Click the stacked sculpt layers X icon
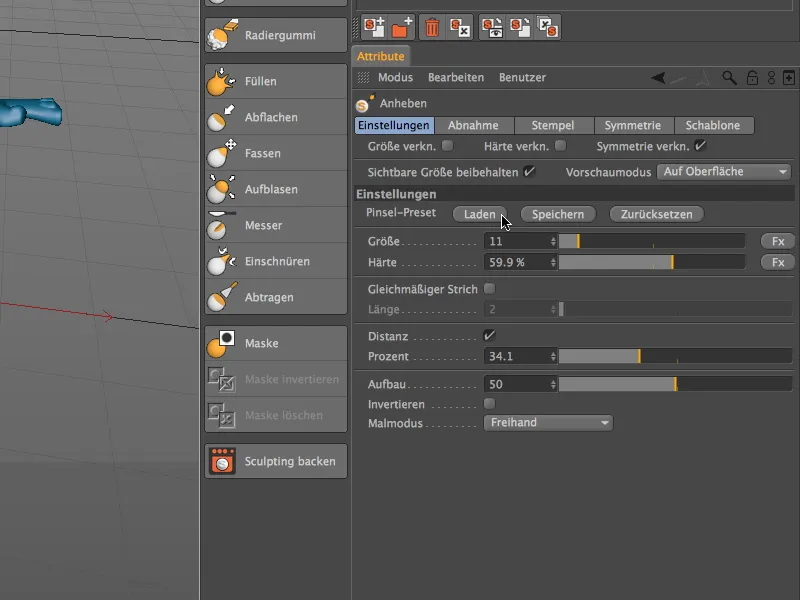Screen dimensions: 800x600 point(548,27)
